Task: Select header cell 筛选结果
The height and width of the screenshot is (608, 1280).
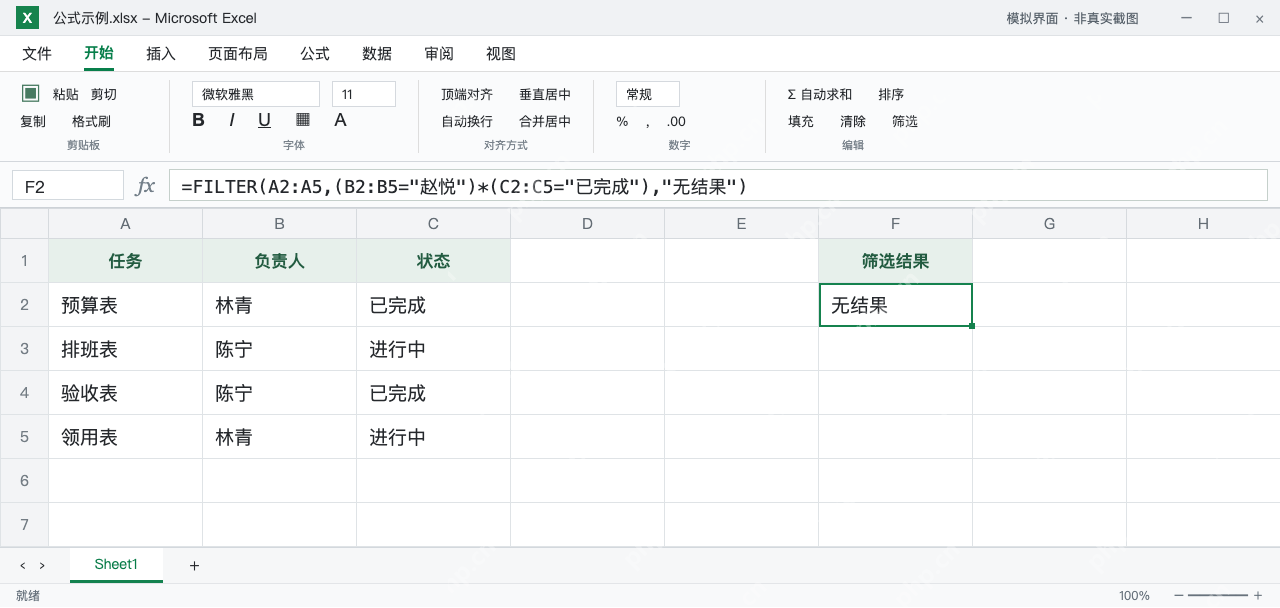Action: (x=896, y=261)
